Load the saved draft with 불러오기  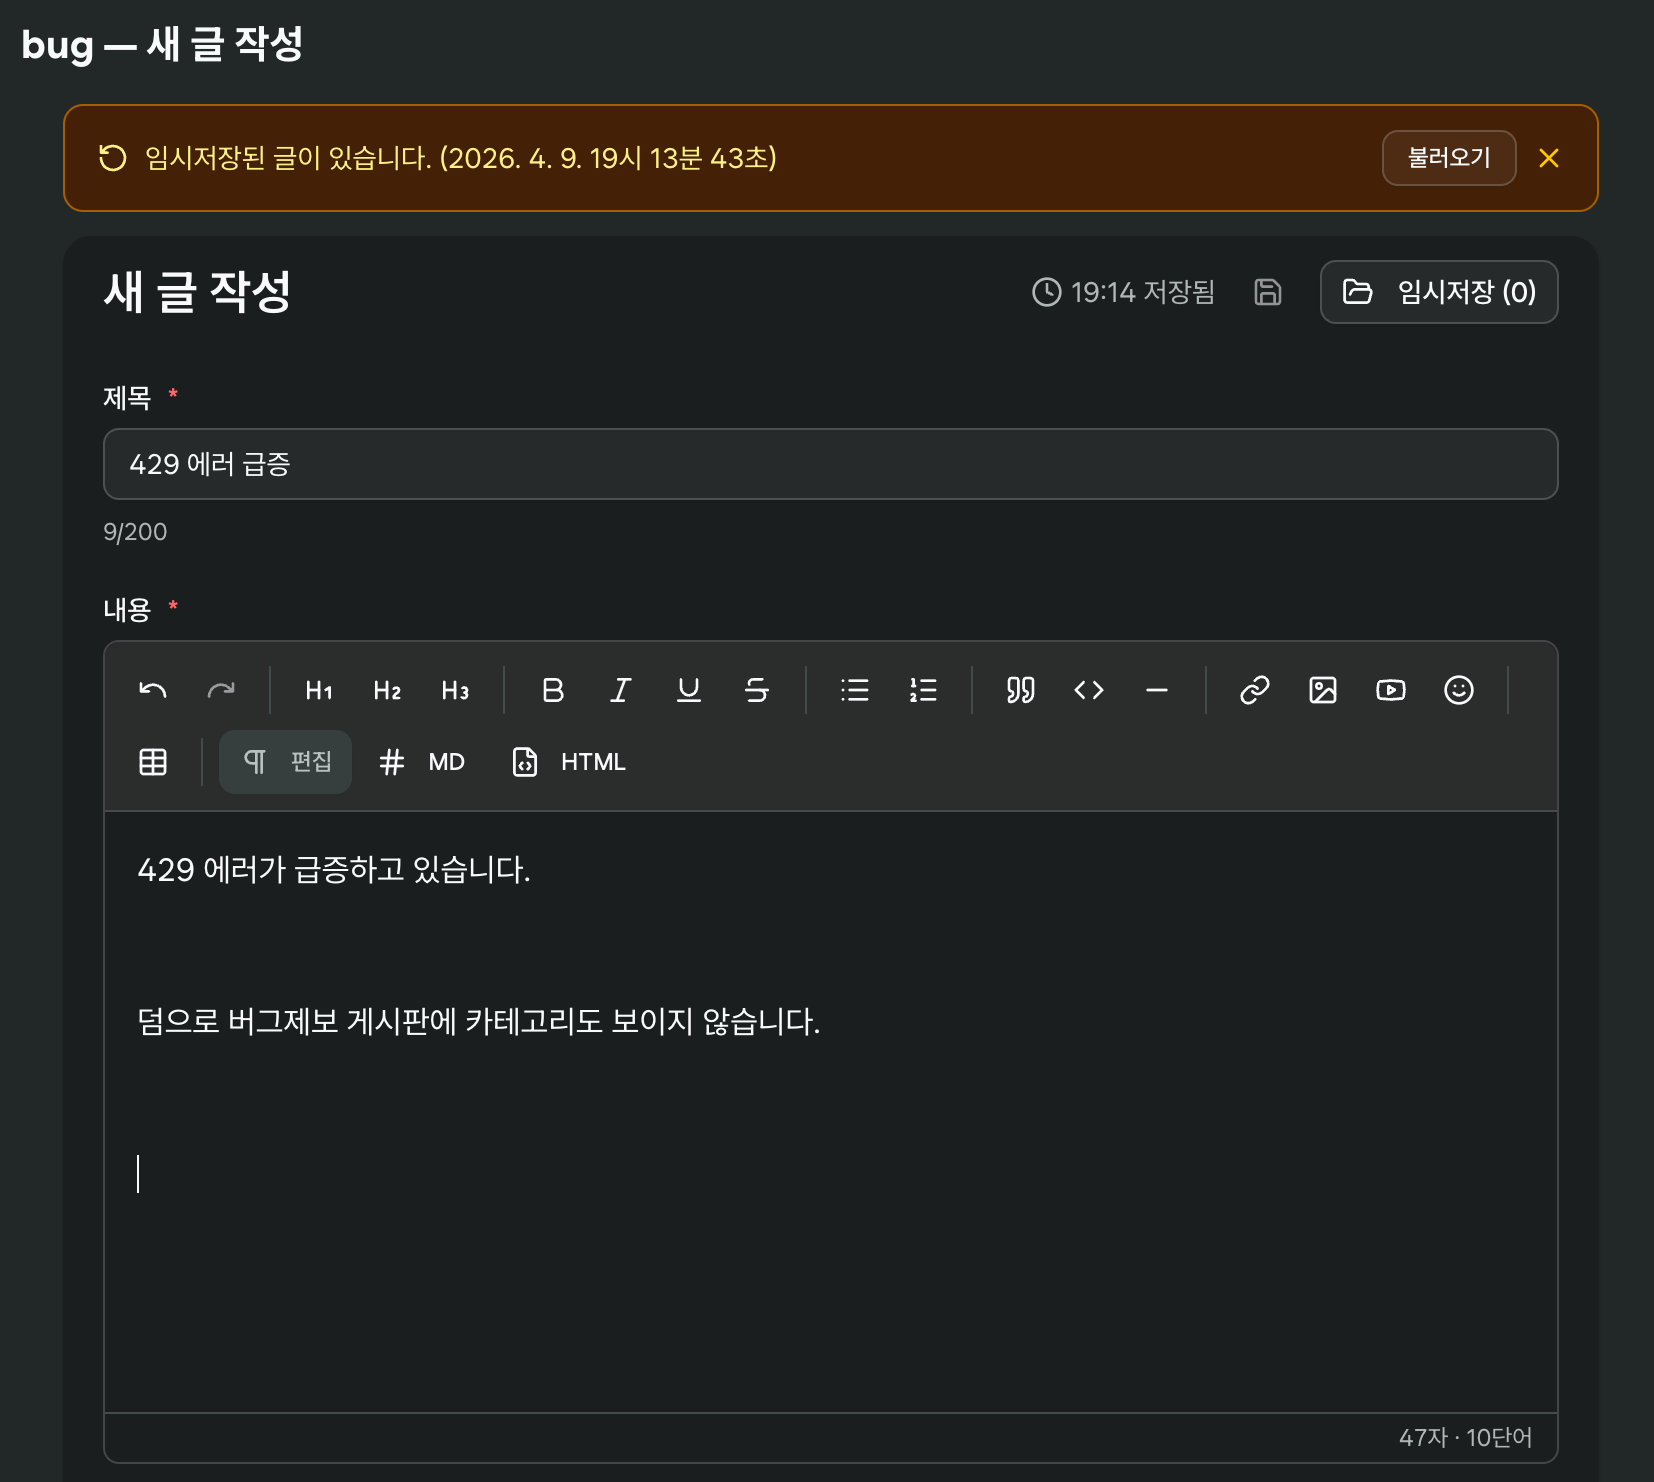tap(1449, 158)
